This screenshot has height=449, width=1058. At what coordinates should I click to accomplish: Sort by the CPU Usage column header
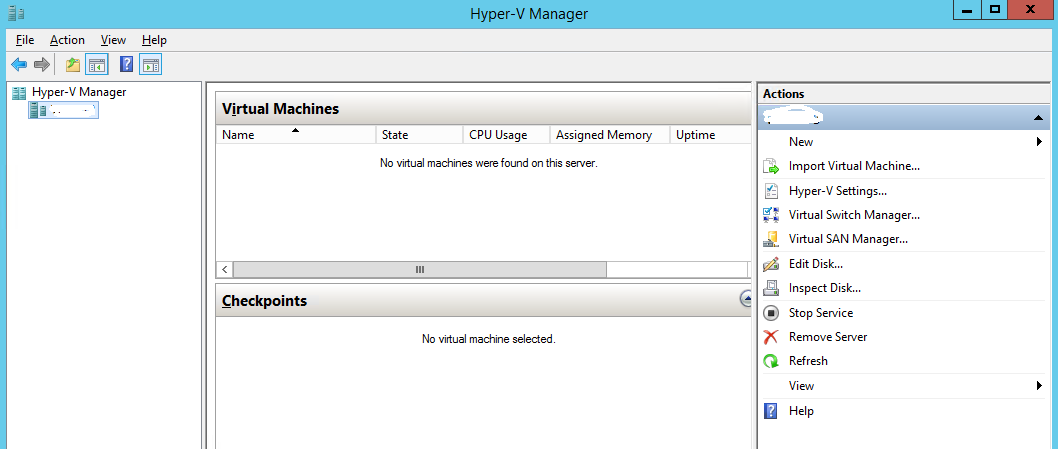[507, 134]
